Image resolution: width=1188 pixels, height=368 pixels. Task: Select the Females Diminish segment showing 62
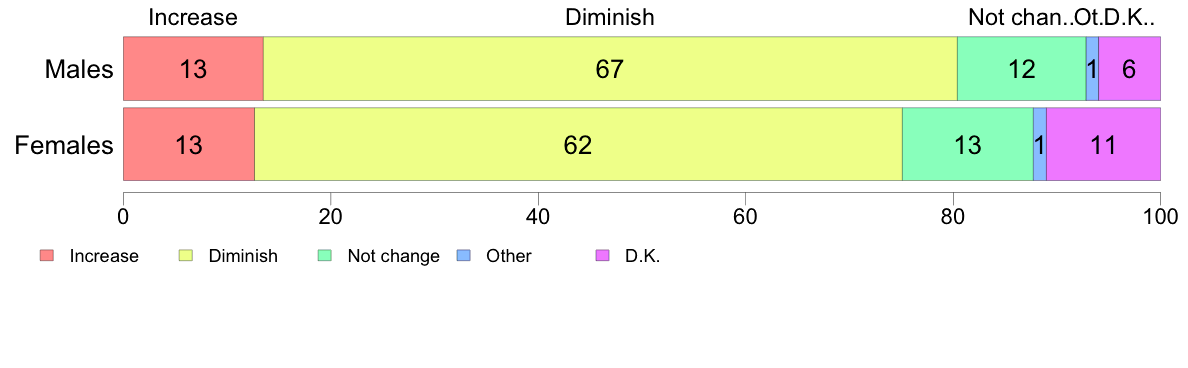[578, 144]
